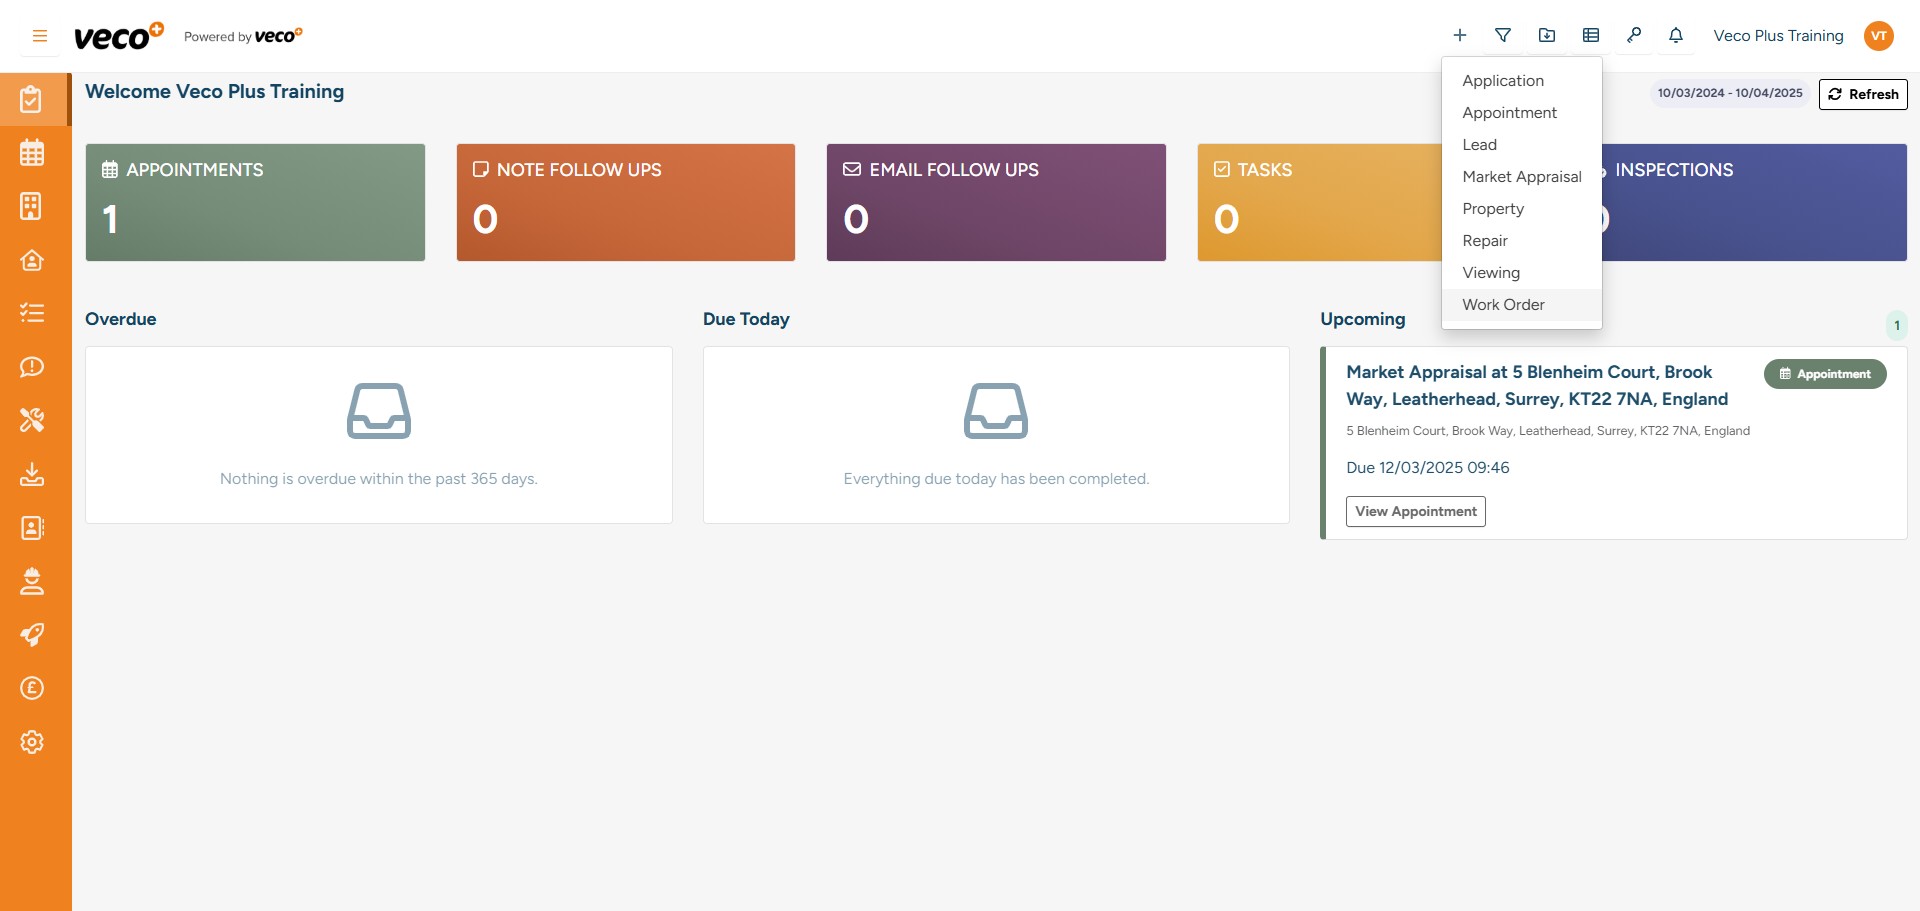Collapse the plus add-new dropdown
Screen dimensions: 1920x911
coord(1460,36)
